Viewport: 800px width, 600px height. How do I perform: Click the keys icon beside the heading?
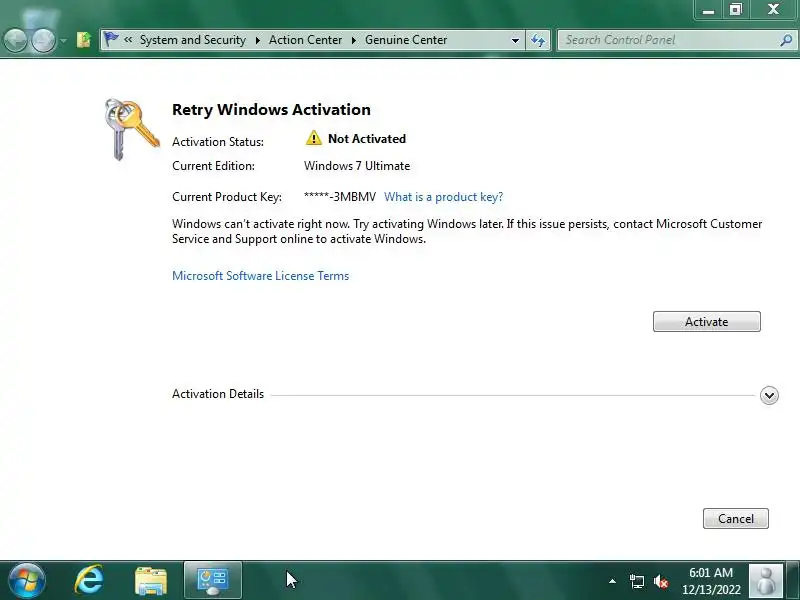pyautogui.click(x=132, y=129)
